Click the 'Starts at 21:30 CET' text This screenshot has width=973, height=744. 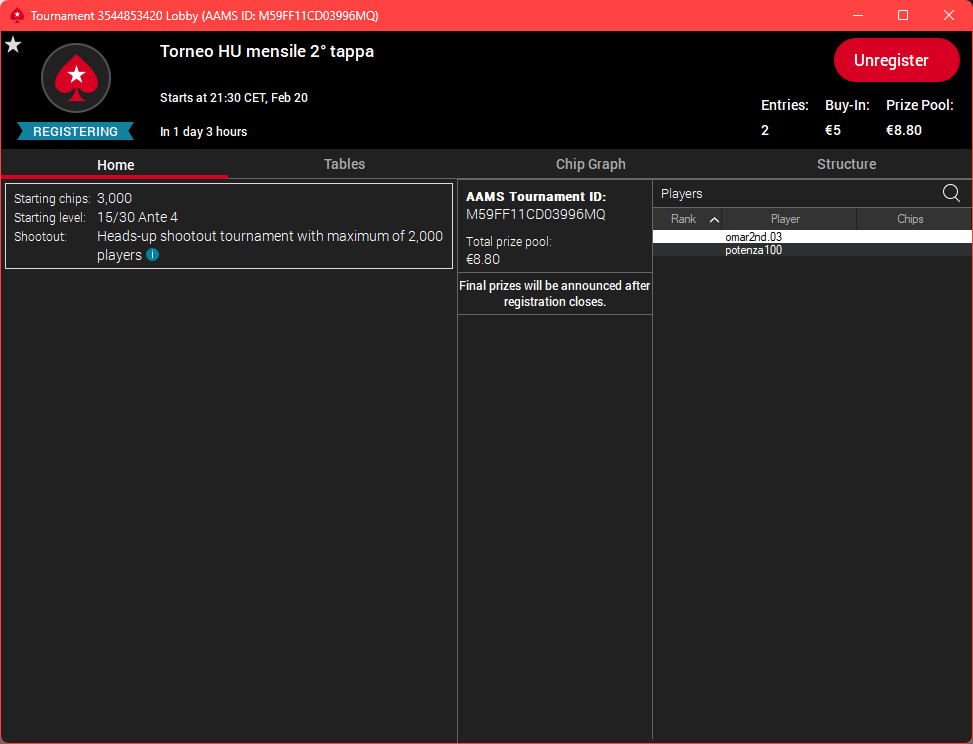pos(234,97)
